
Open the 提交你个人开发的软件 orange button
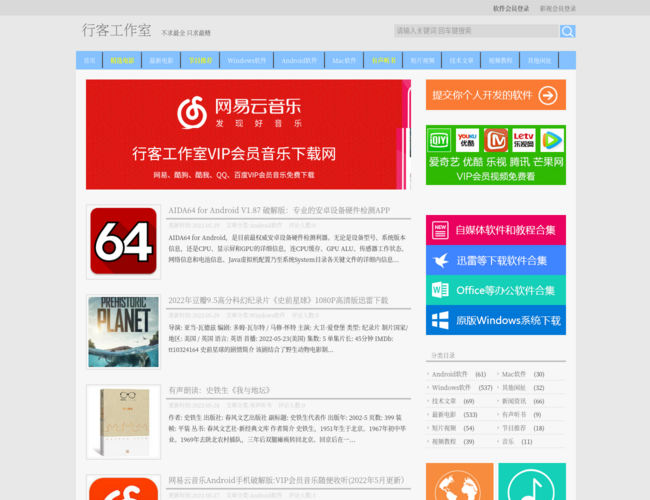pos(496,95)
